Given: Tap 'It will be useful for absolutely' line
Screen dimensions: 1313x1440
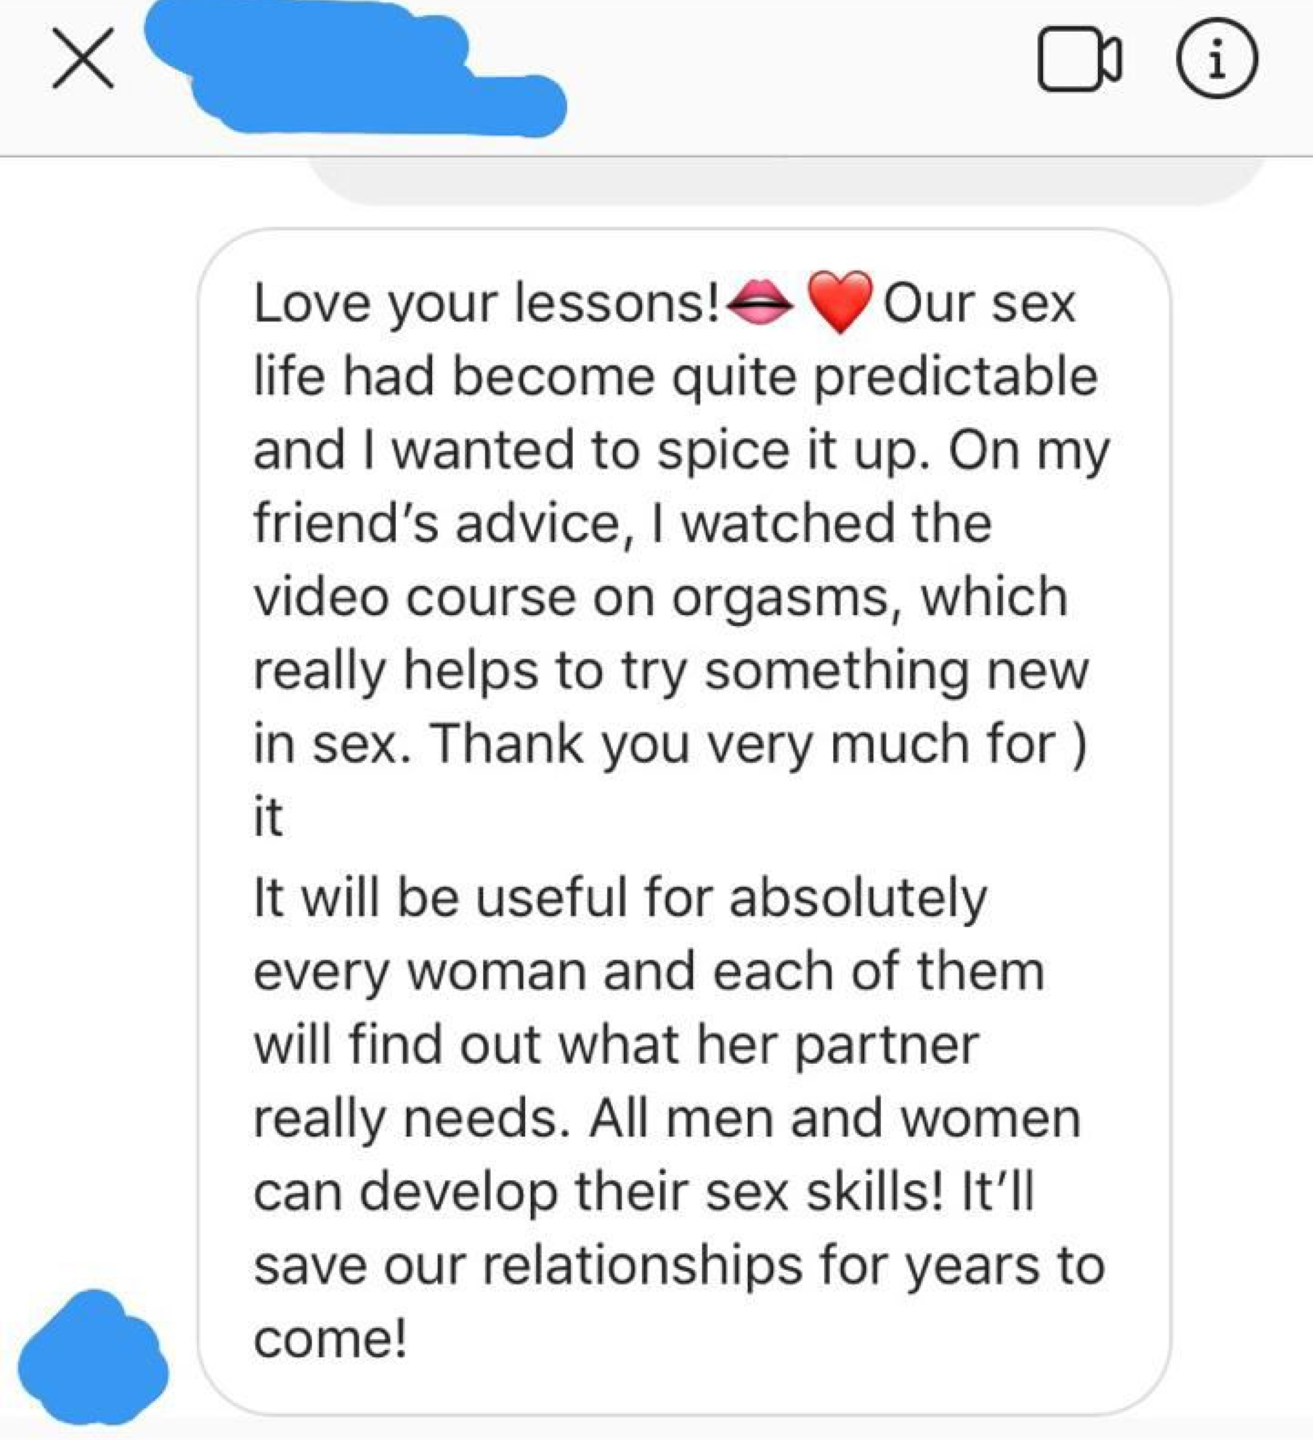Looking at the screenshot, I should 620,898.
